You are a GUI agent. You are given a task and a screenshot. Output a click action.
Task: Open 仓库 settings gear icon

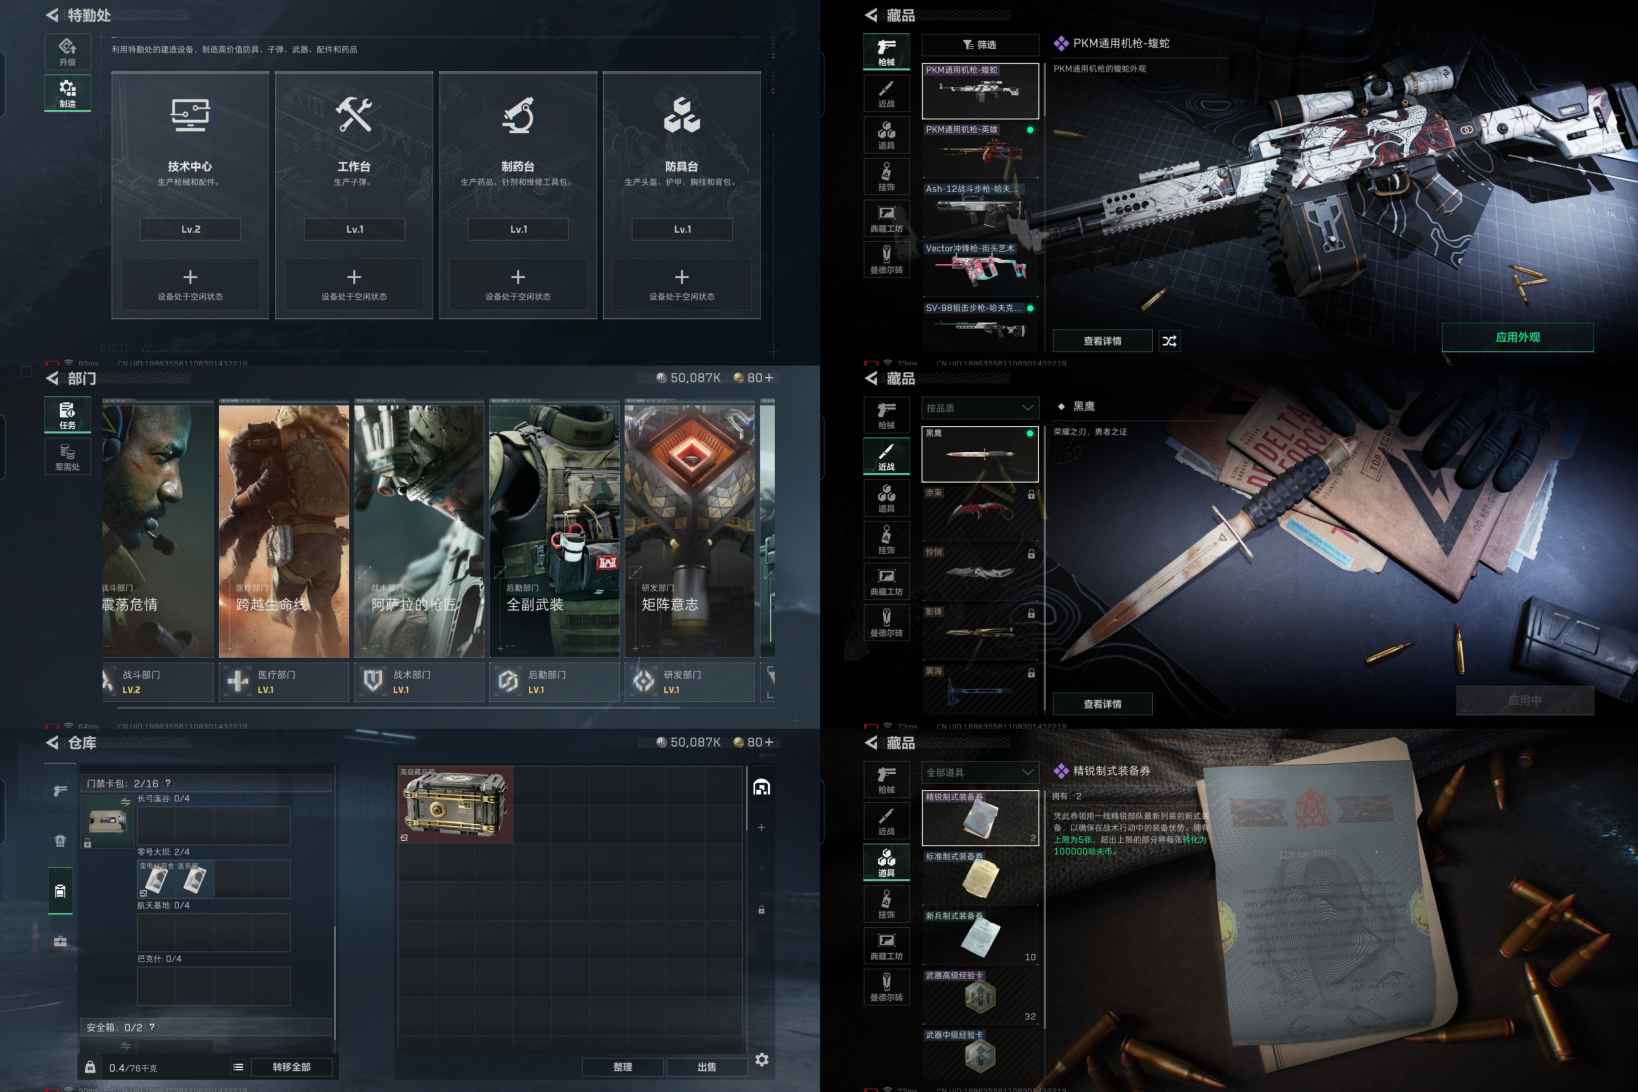(x=762, y=1059)
